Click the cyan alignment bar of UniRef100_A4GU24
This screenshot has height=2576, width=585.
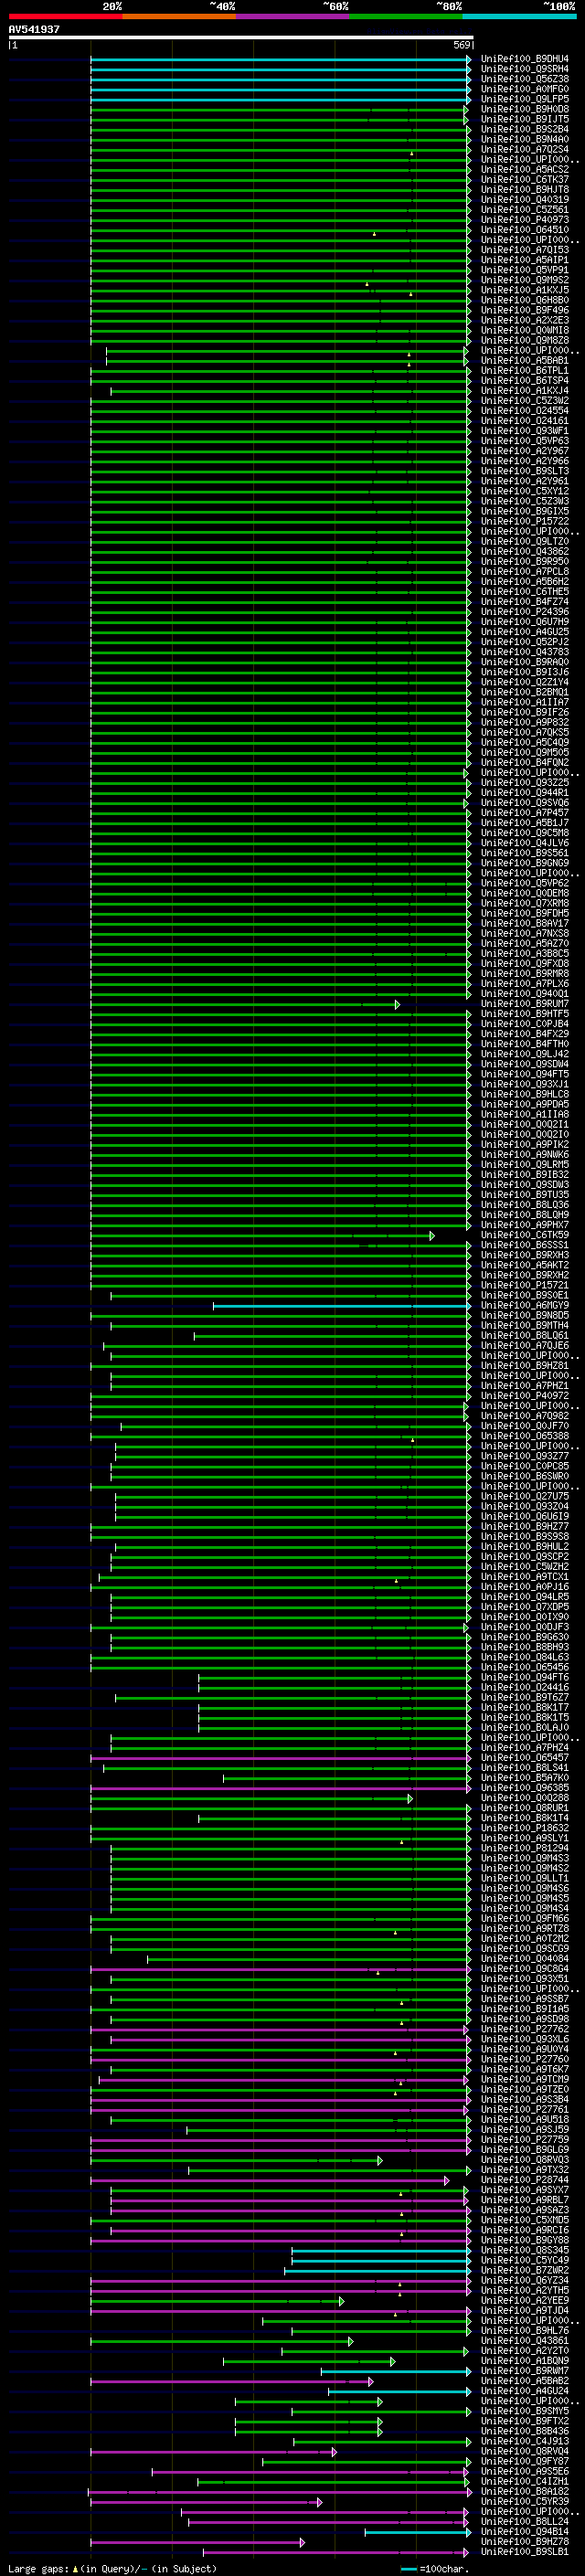tap(400, 2392)
